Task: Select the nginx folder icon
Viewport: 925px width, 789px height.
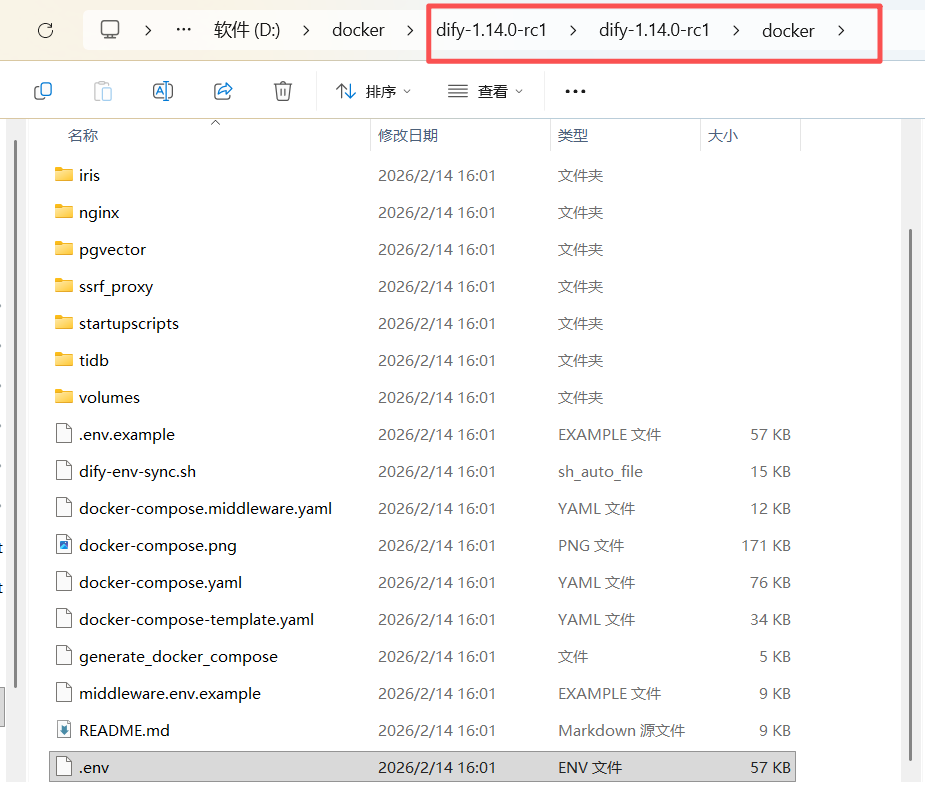Action: (64, 212)
